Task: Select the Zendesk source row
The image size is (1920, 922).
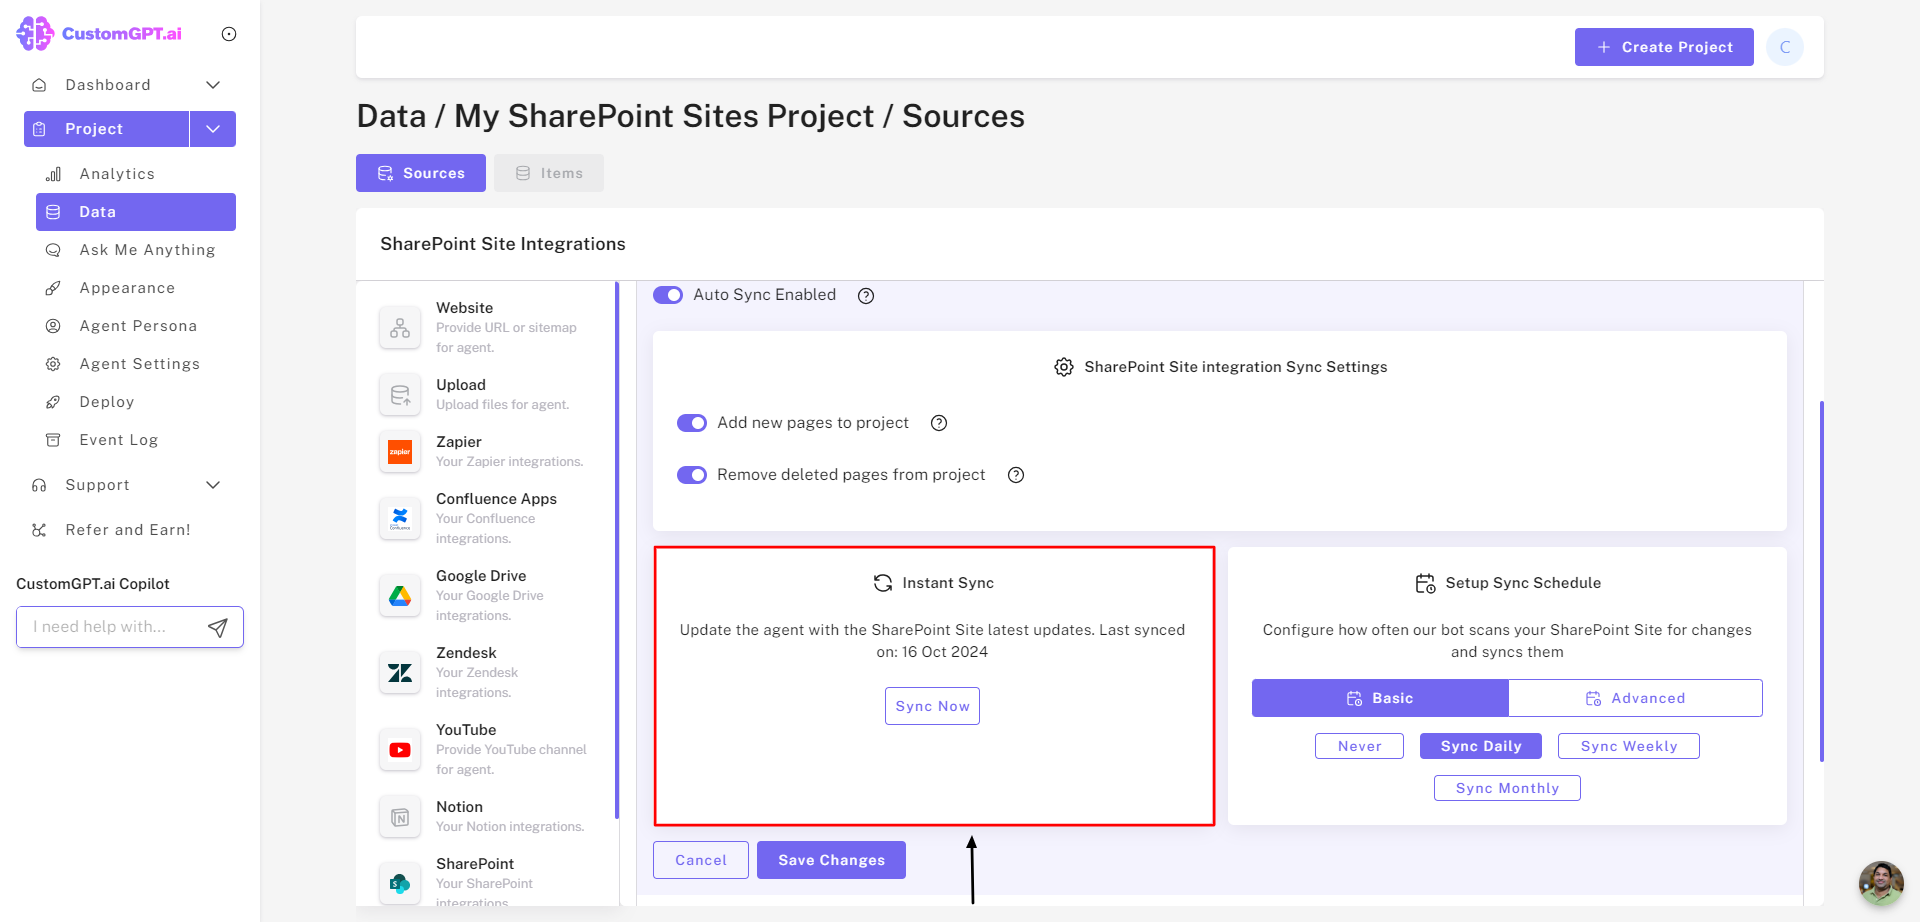Action: (x=488, y=673)
